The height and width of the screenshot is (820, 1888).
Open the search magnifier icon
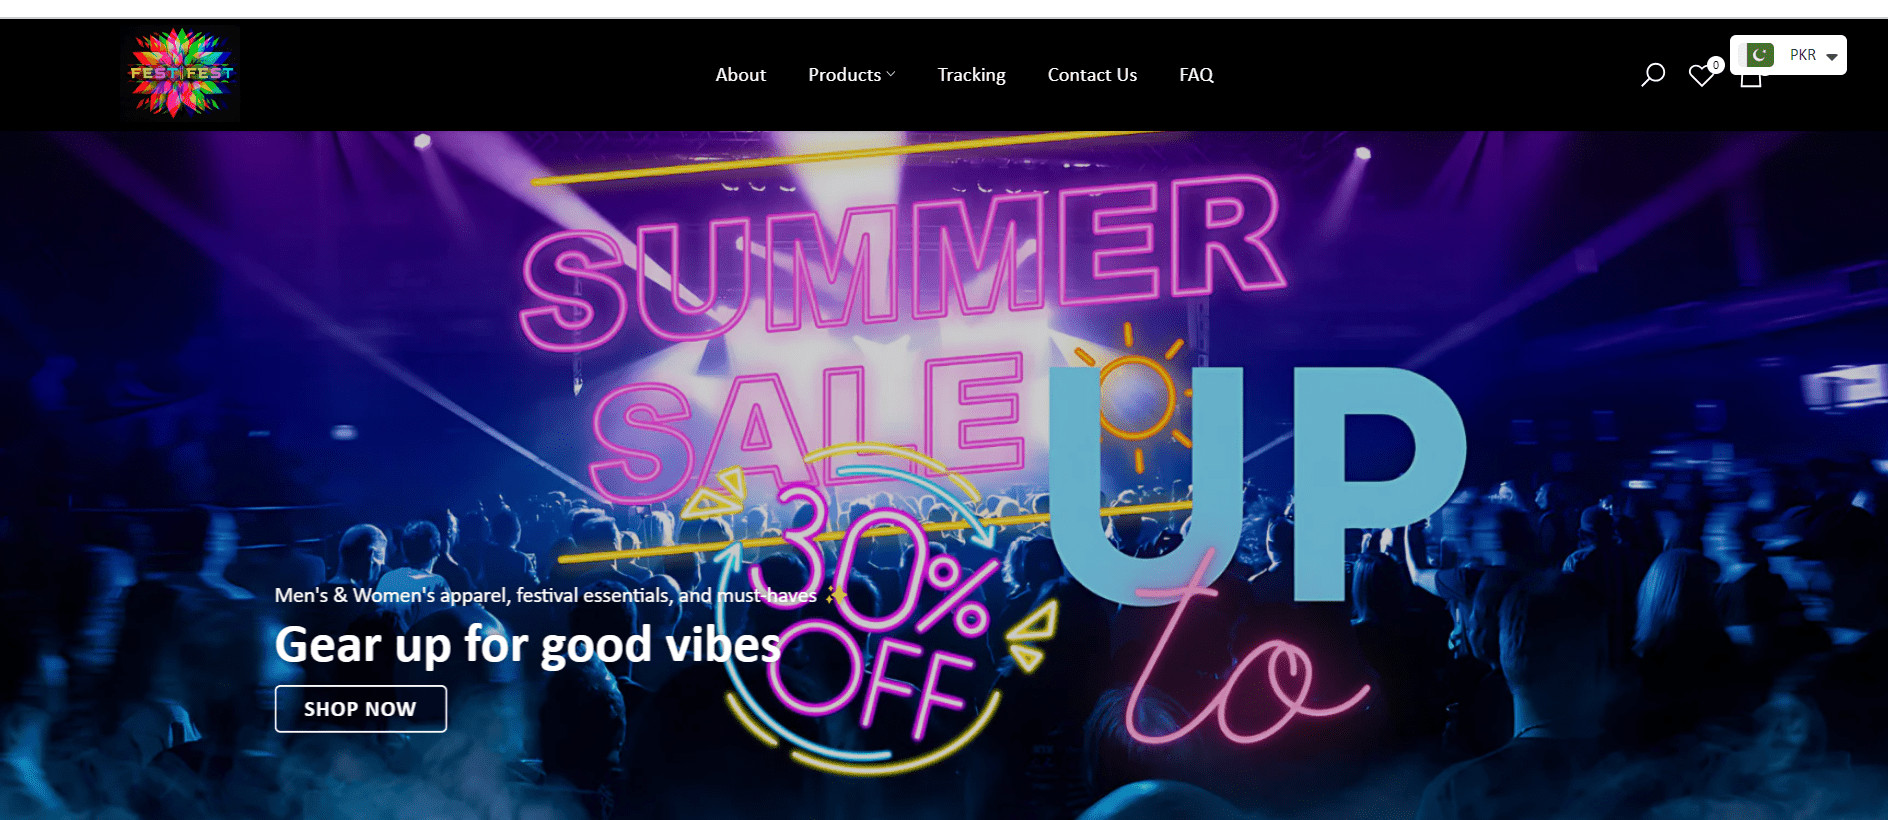click(1653, 75)
